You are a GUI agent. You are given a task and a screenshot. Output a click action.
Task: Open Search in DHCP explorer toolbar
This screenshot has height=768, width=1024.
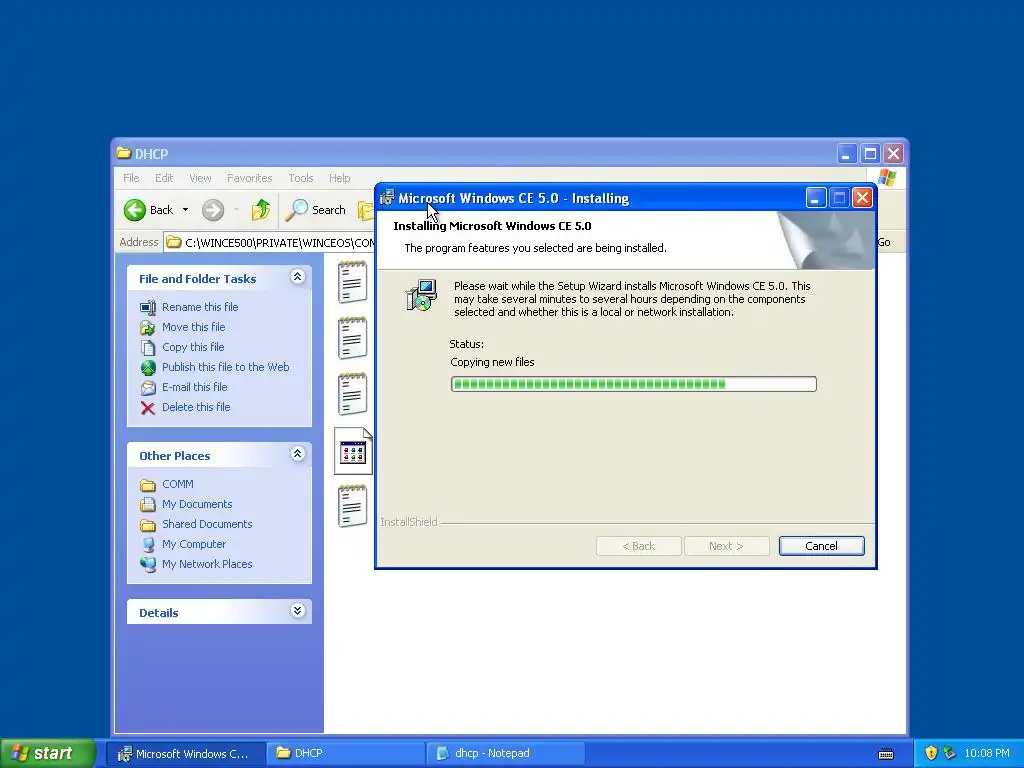315,210
